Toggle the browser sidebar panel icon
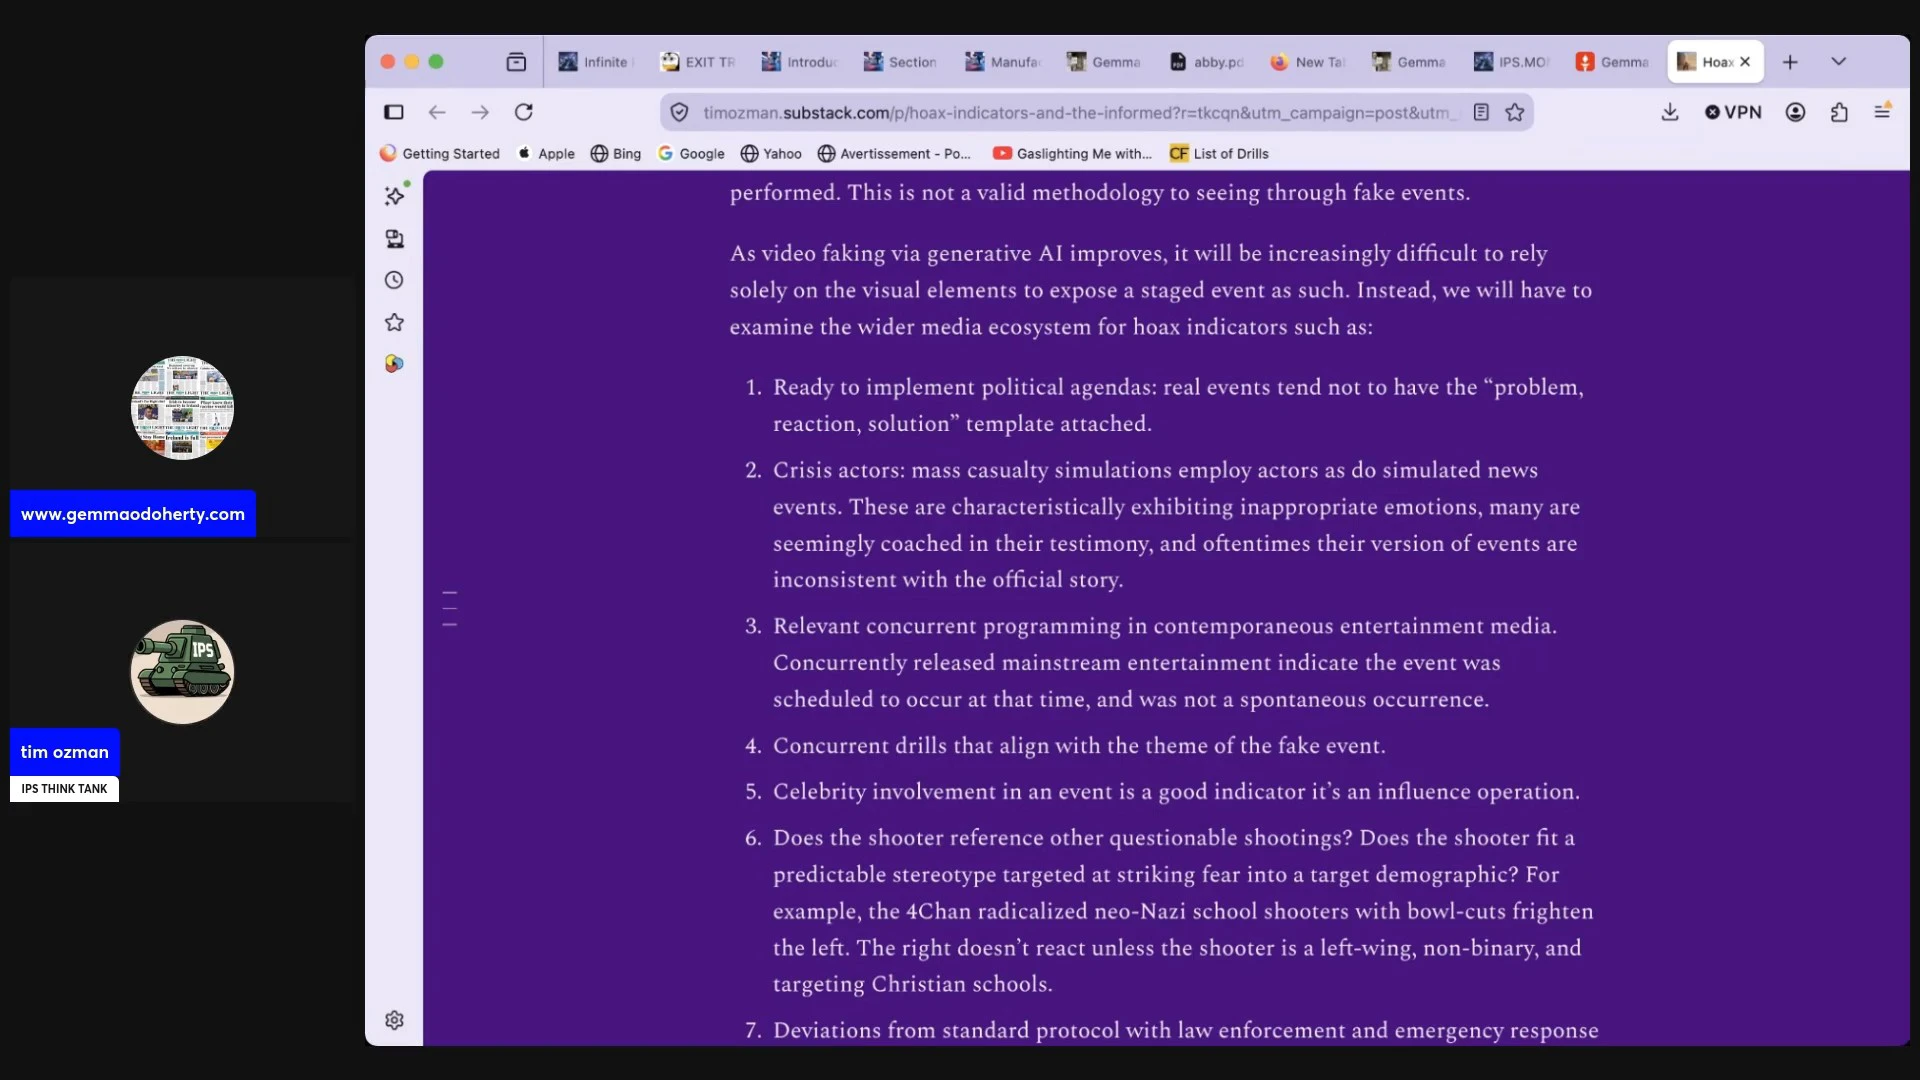The width and height of the screenshot is (1920, 1080). tap(394, 112)
